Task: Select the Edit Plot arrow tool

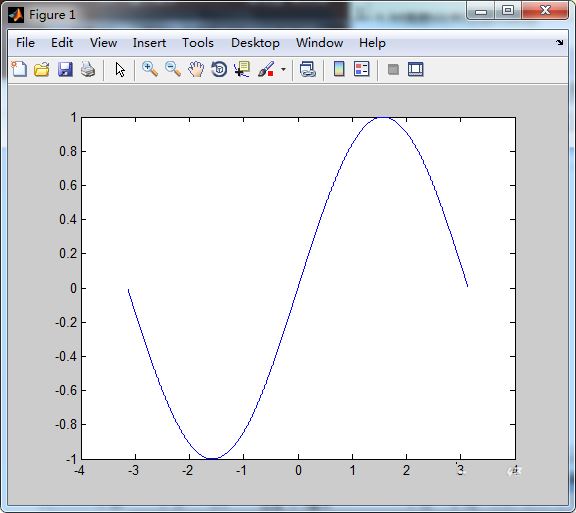Action: pos(120,69)
